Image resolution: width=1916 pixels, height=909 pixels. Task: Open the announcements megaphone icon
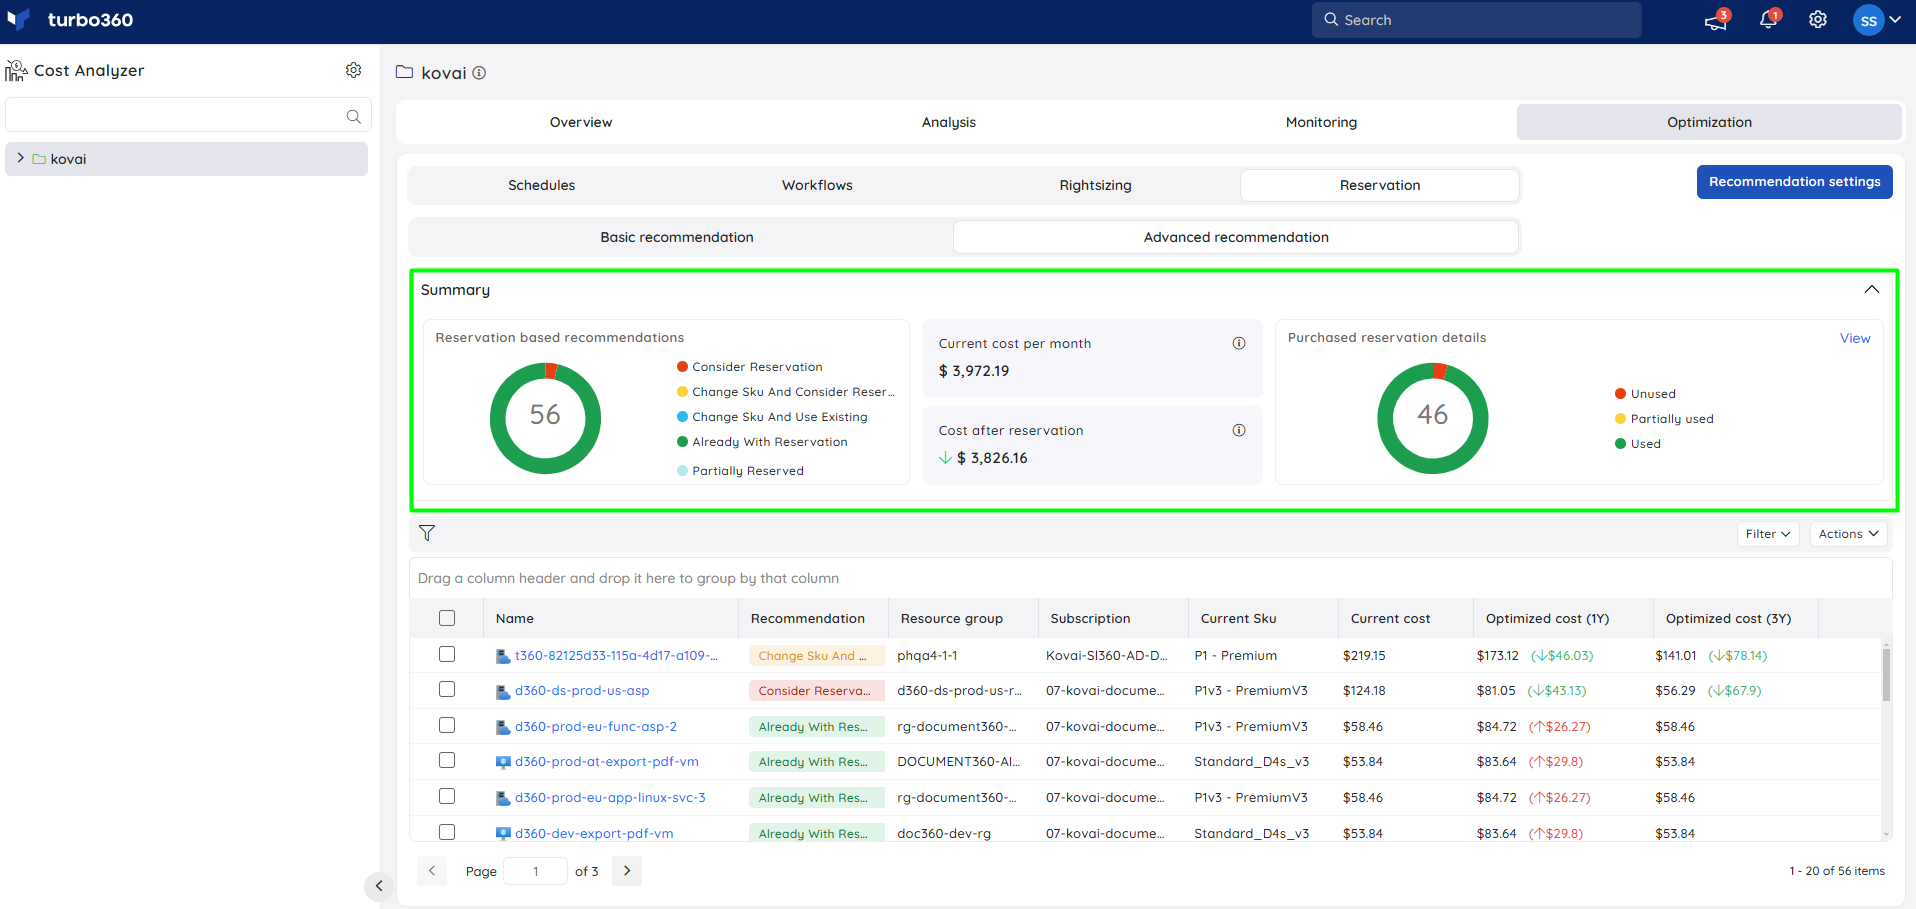(x=1716, y=20)
